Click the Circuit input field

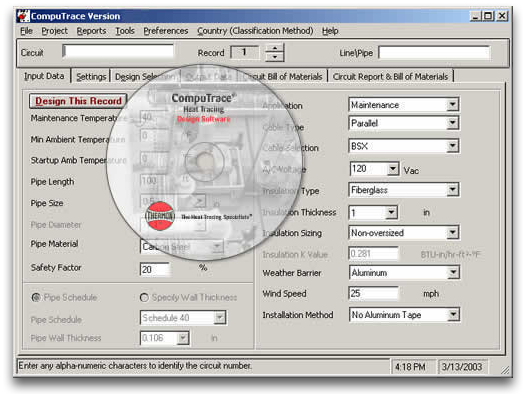tap(118, 52)
